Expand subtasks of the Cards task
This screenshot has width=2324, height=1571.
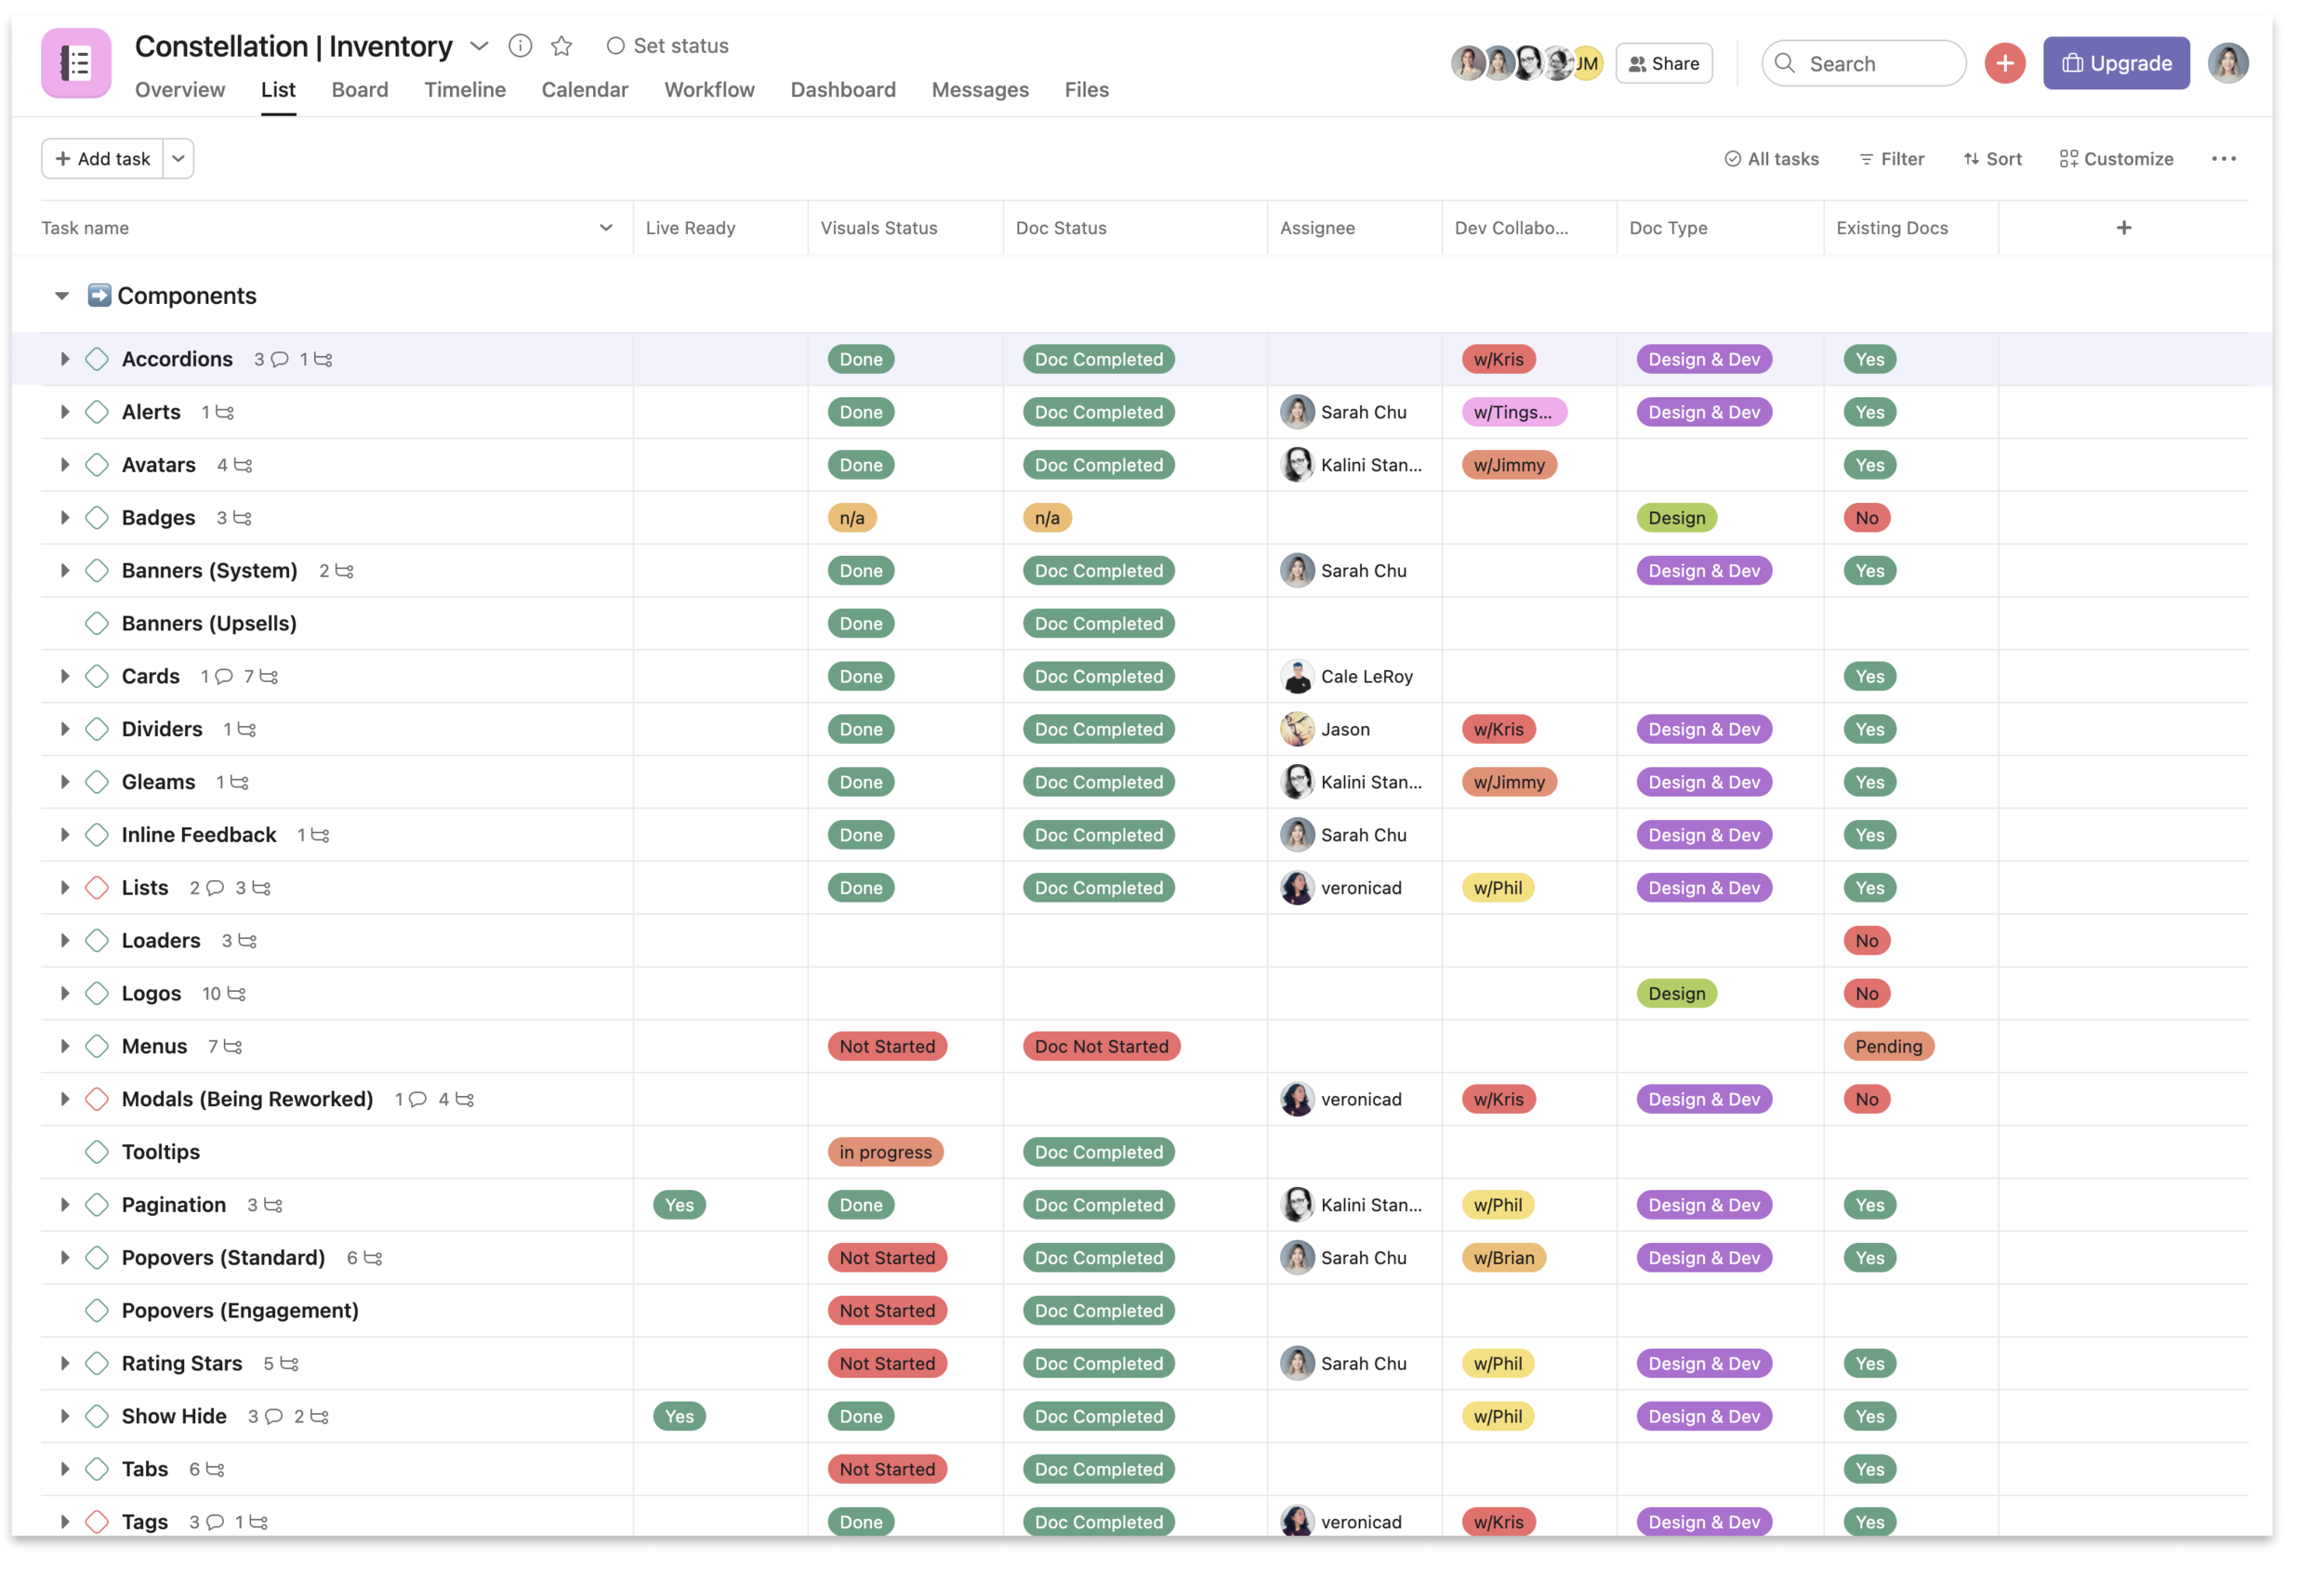tap(65, 677)
